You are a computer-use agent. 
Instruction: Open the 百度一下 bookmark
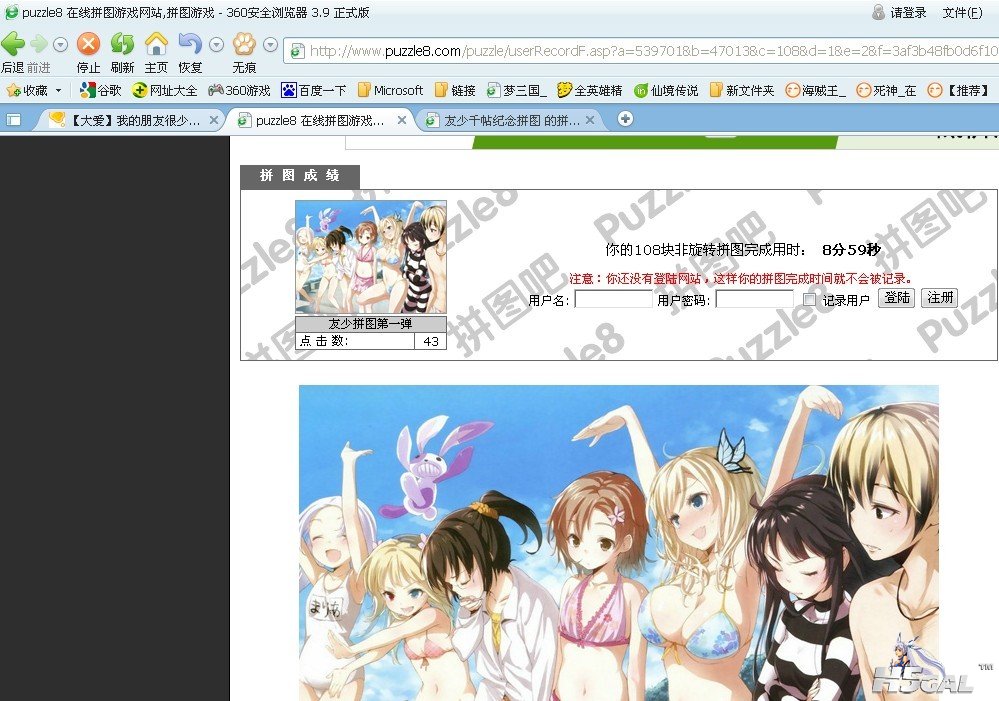[x=313, y=90]
